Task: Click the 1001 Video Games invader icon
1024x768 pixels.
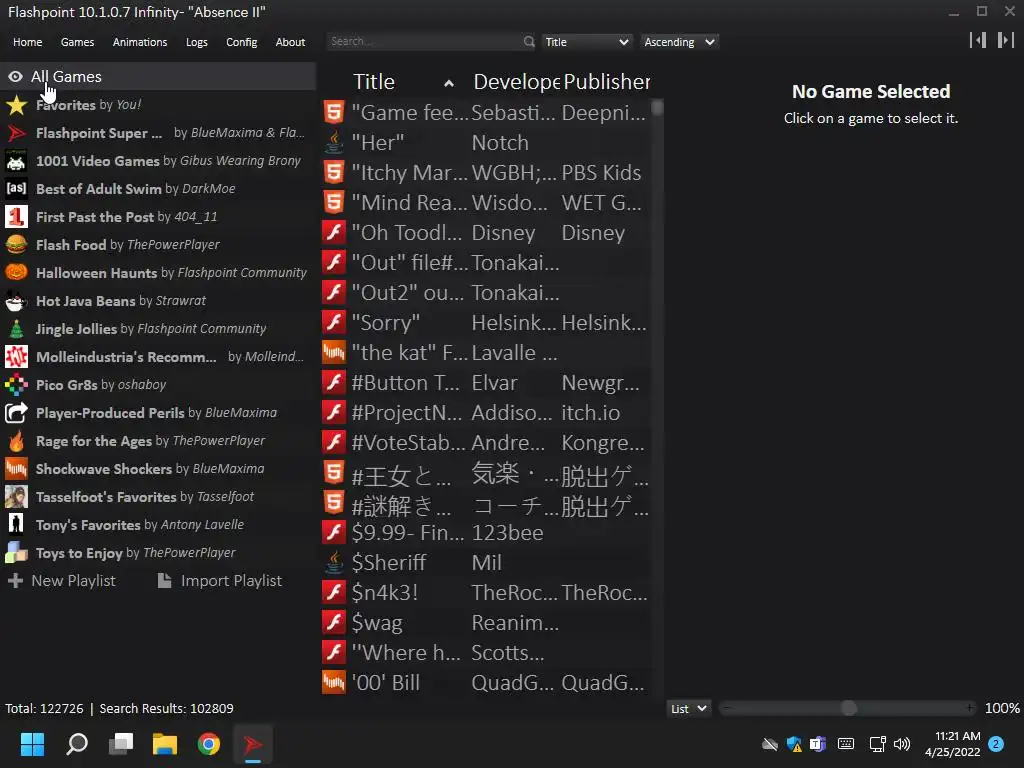Action: tap(16, 161)
